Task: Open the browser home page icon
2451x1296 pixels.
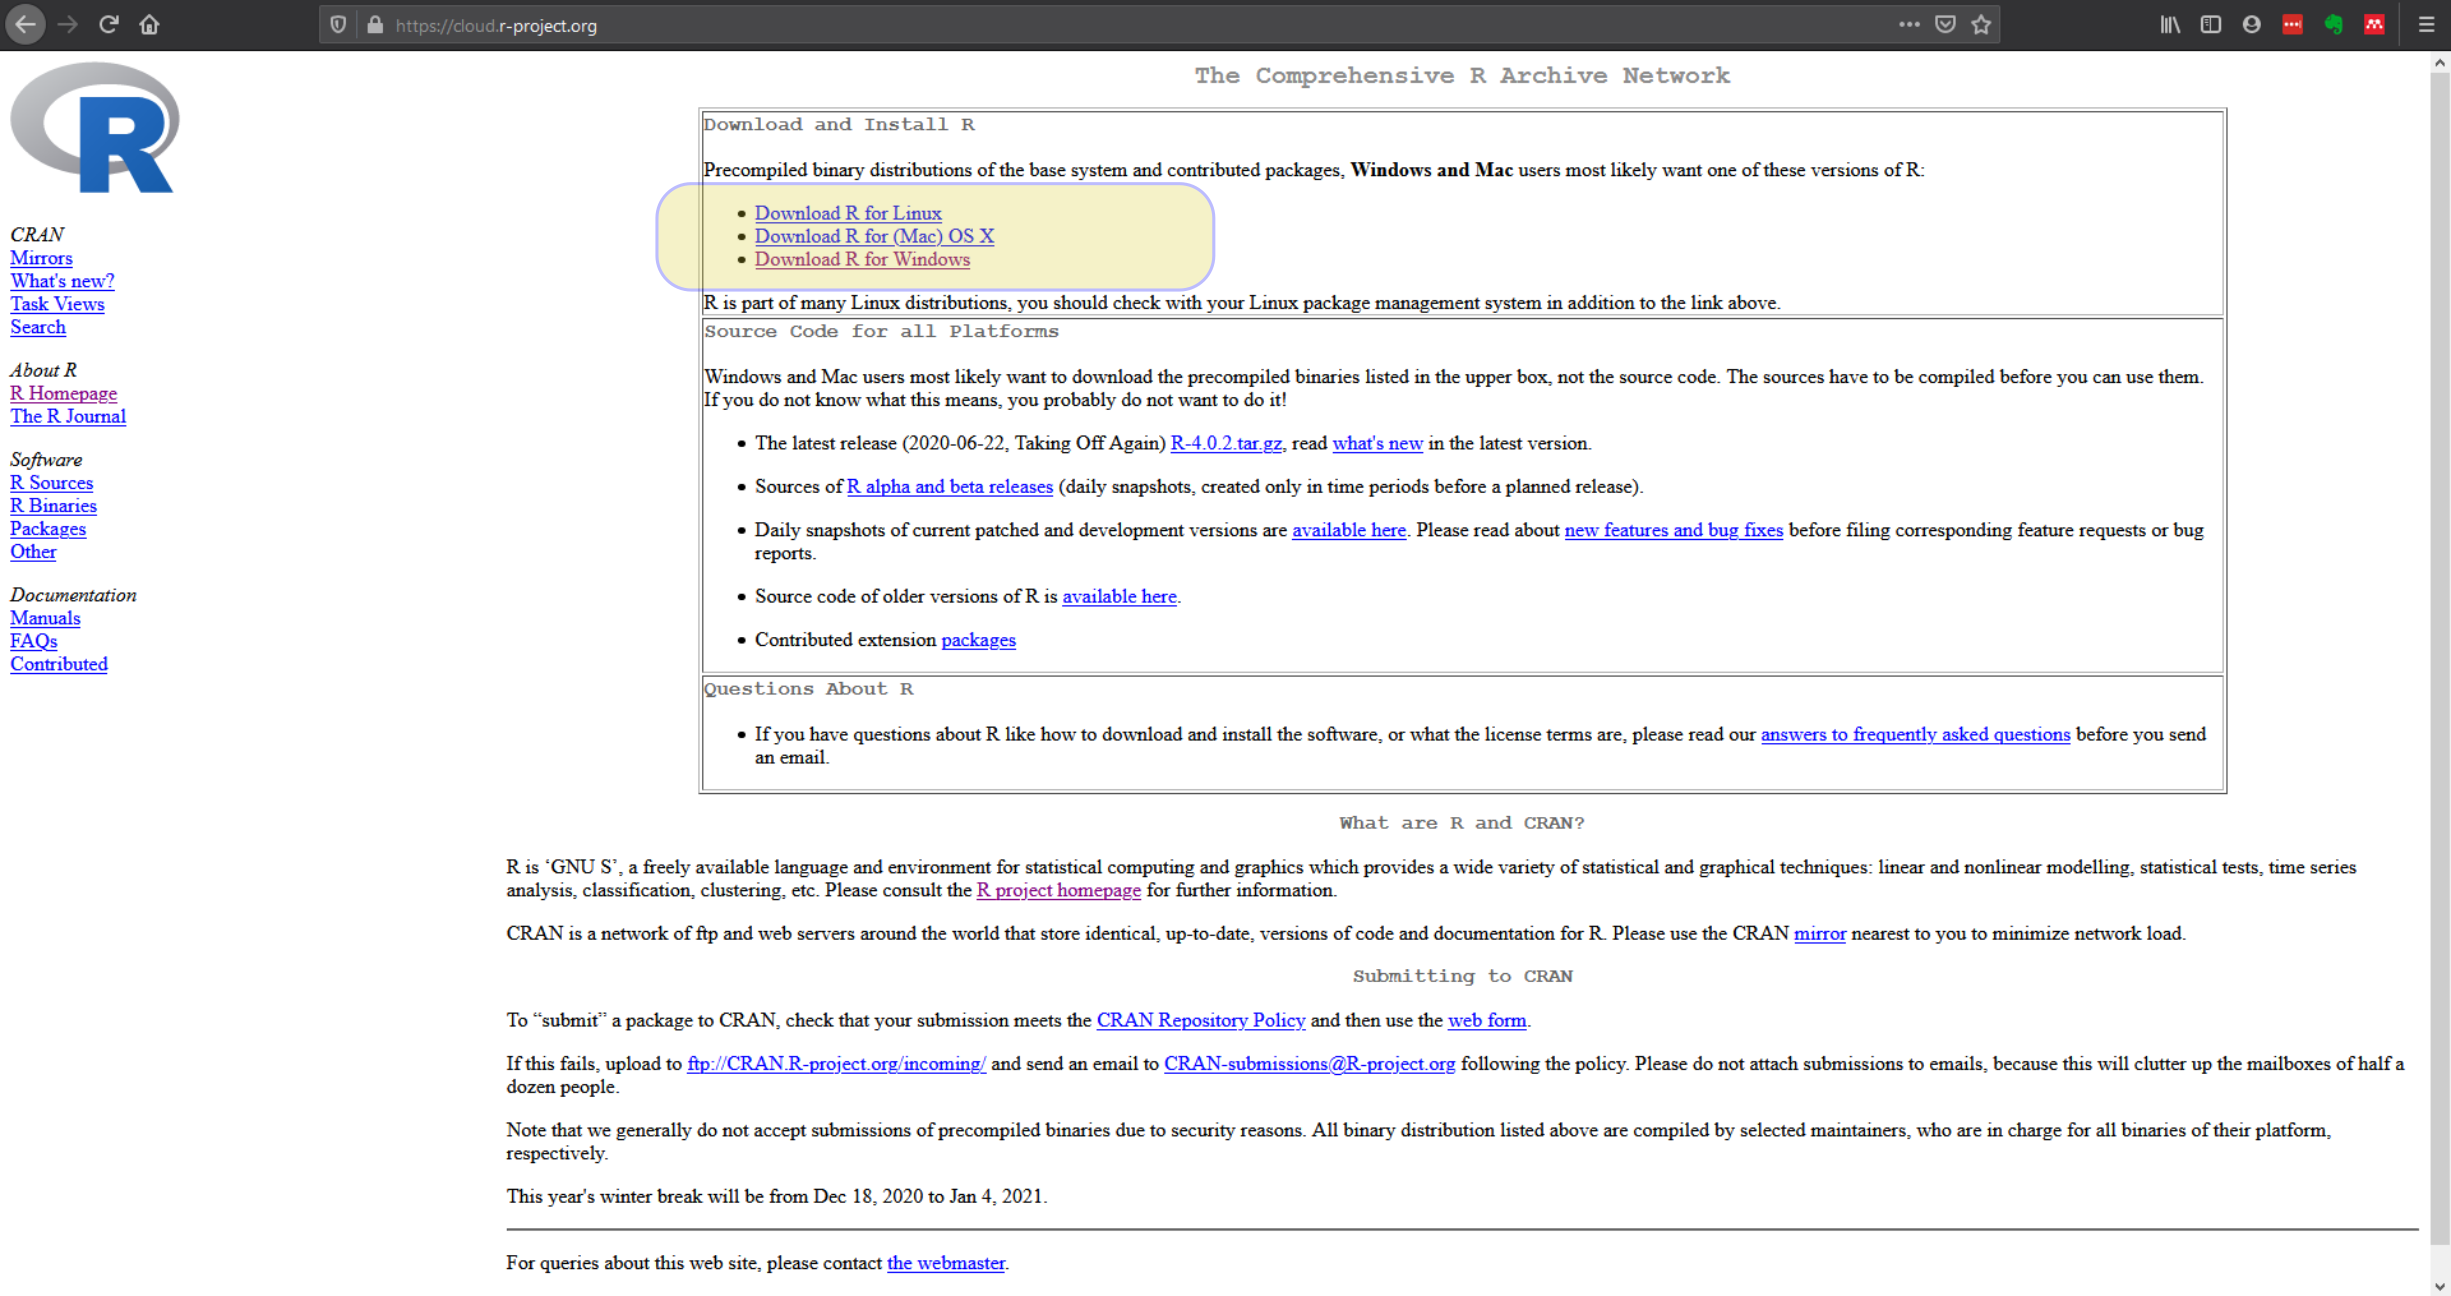Action: pyautogui.click(x=149, y=24)
